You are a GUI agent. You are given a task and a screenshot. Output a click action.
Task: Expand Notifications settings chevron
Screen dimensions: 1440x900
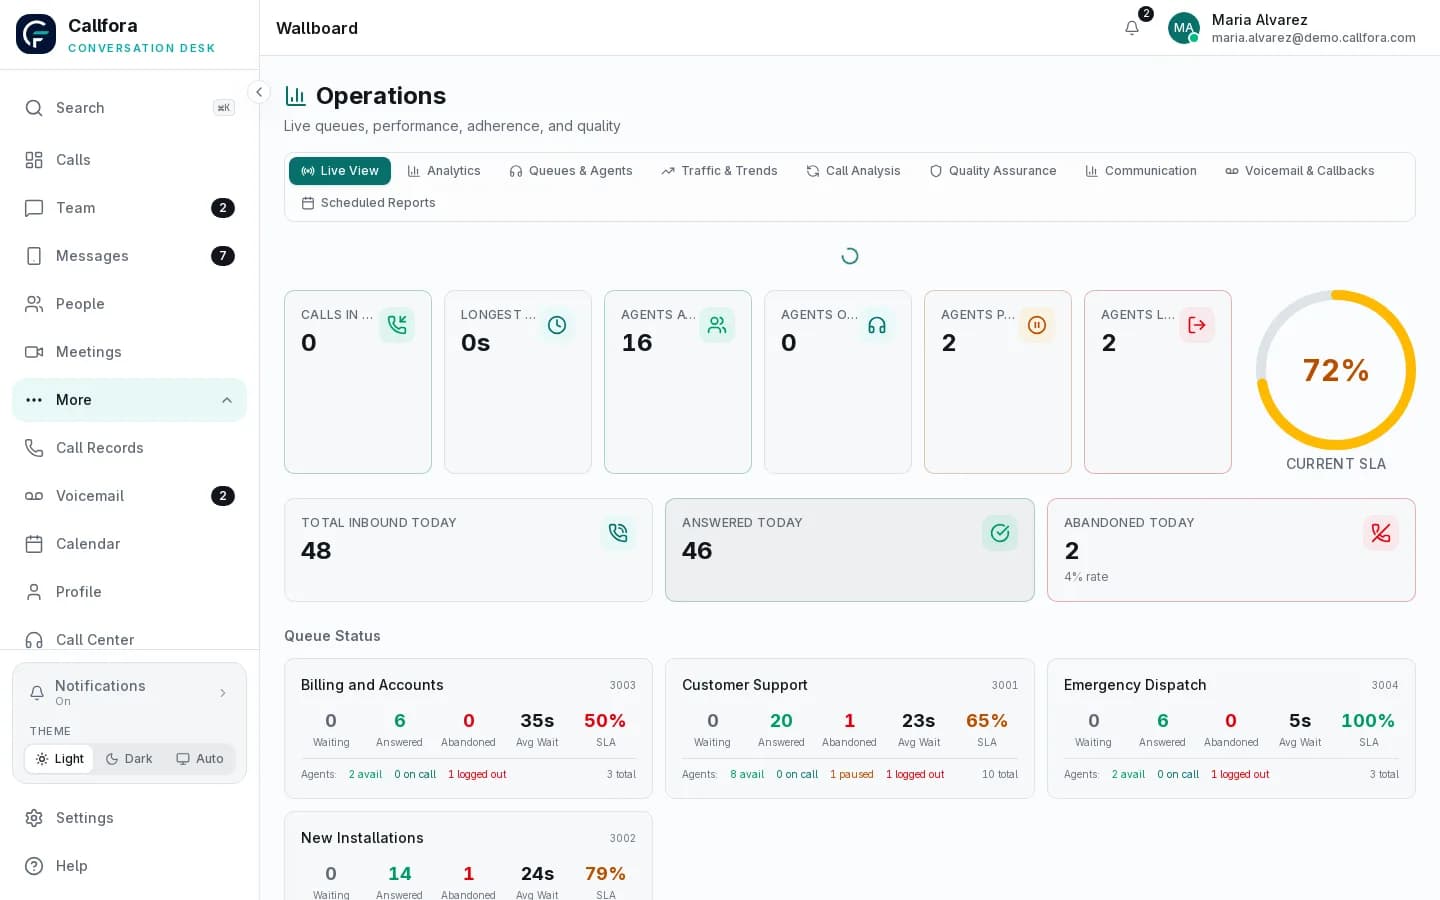coord(223,693)
